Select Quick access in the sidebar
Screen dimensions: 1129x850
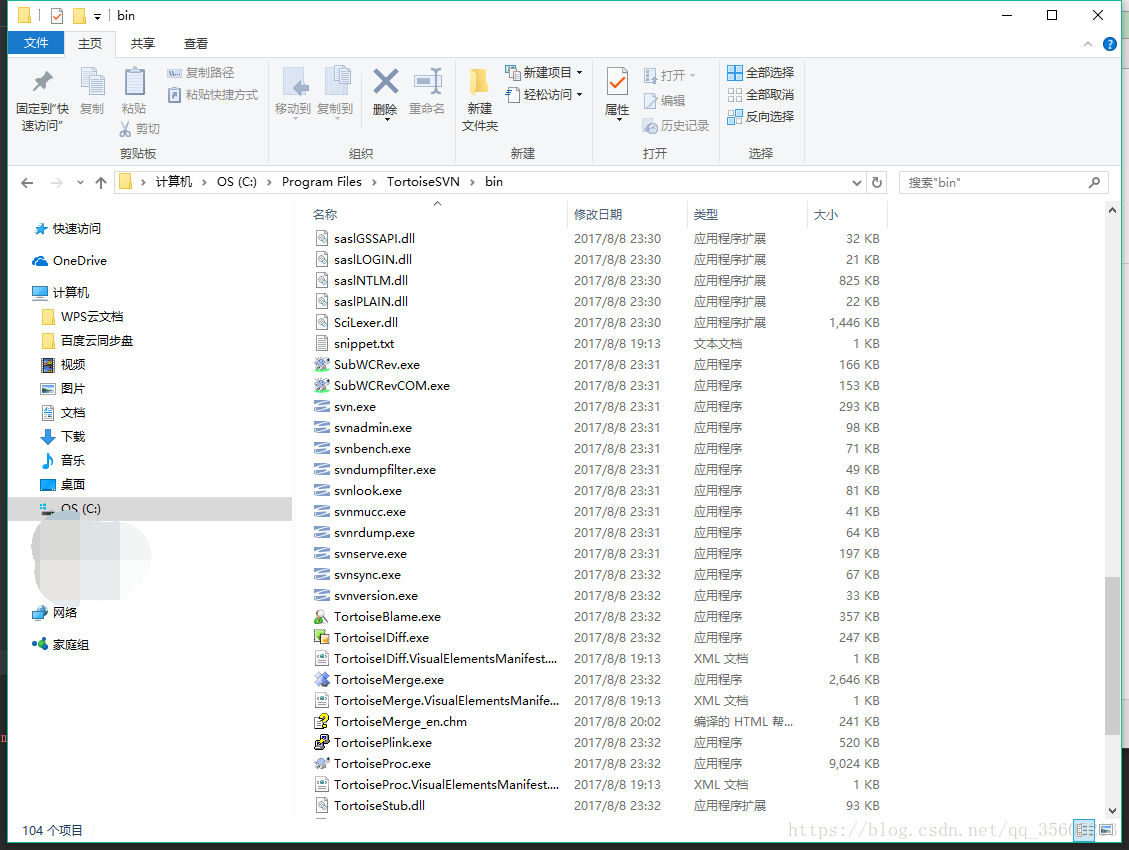coord(68,229)
